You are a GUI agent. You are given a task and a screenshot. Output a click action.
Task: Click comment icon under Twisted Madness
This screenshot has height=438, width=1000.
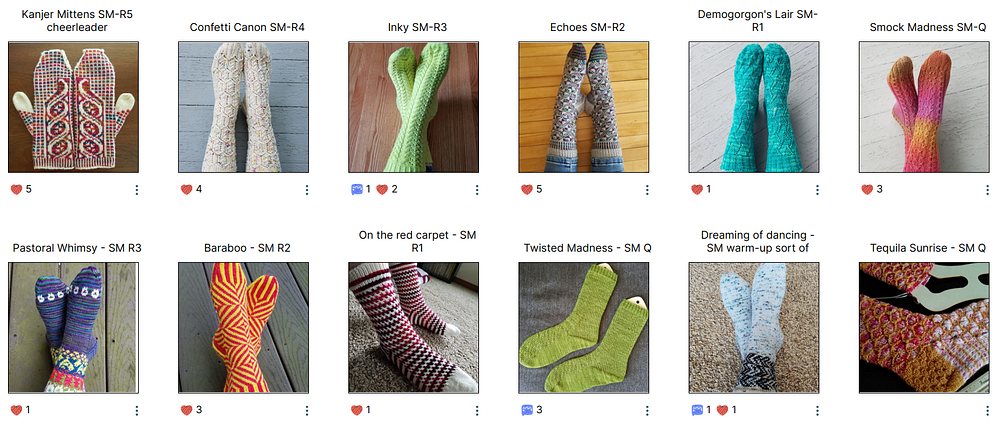[x=527, y=410]
